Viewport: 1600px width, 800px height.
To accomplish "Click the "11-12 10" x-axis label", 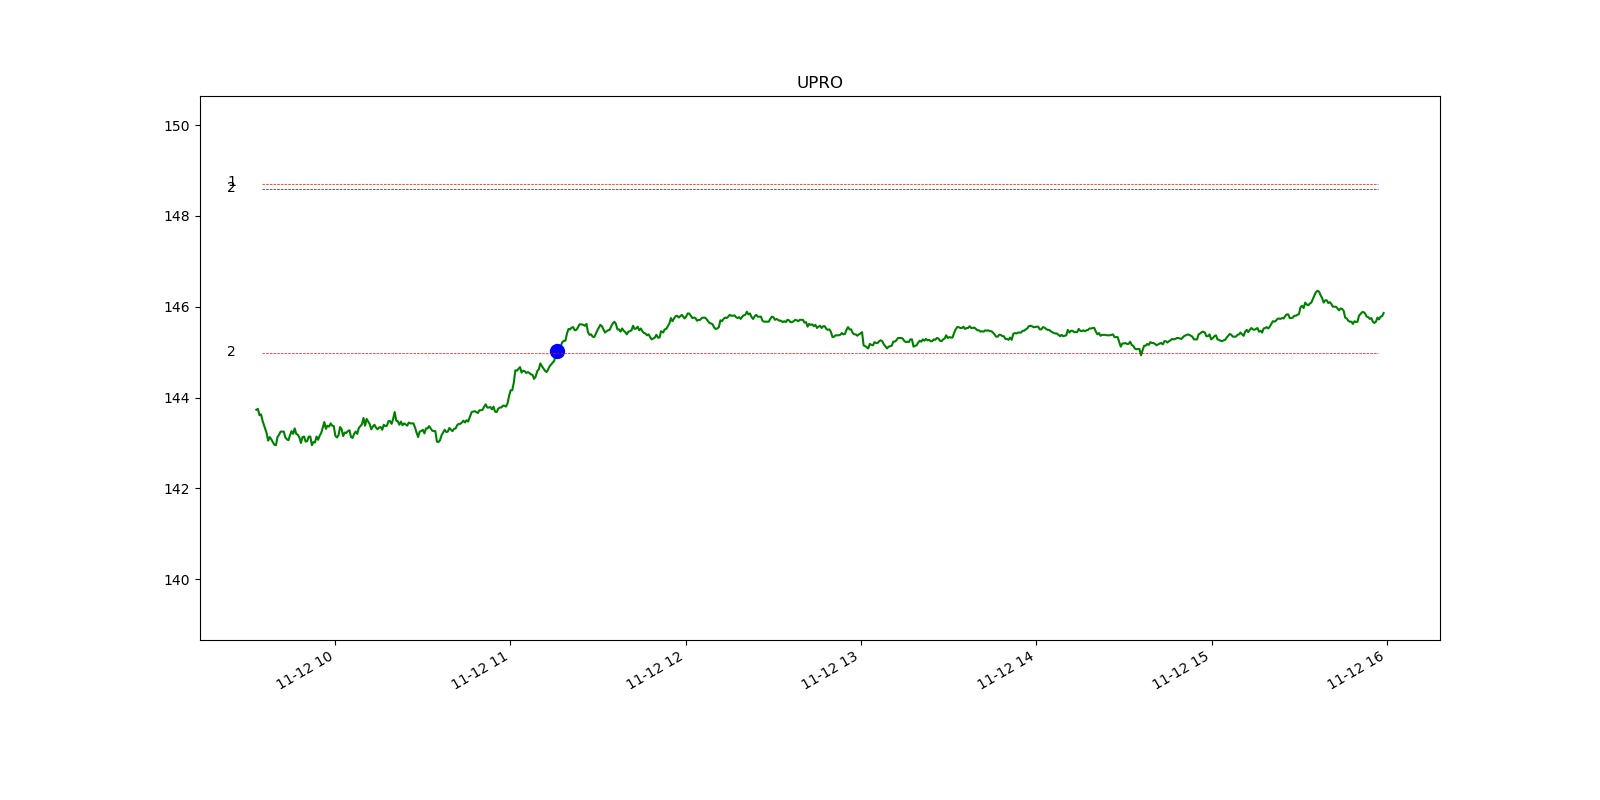I will [305, 670].
